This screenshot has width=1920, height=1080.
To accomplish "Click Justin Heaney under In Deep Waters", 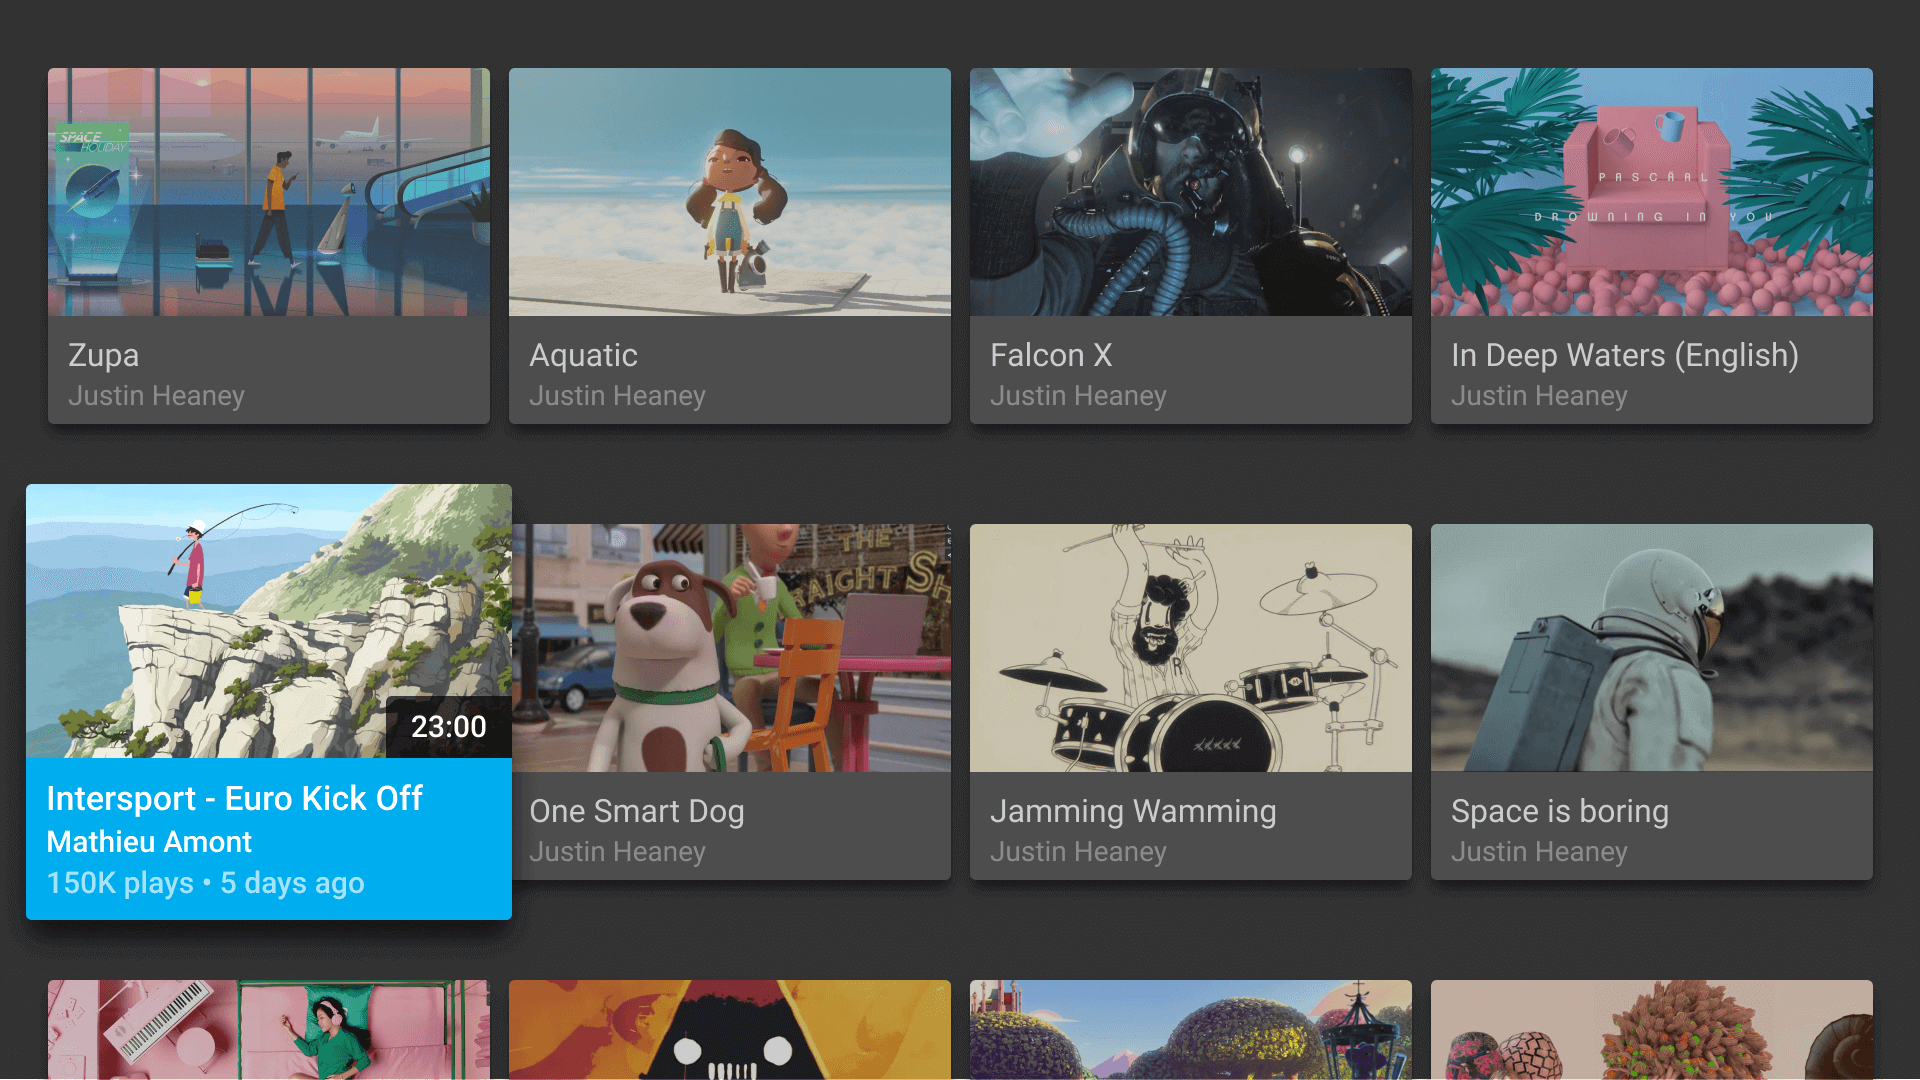I will point(1539,396).
